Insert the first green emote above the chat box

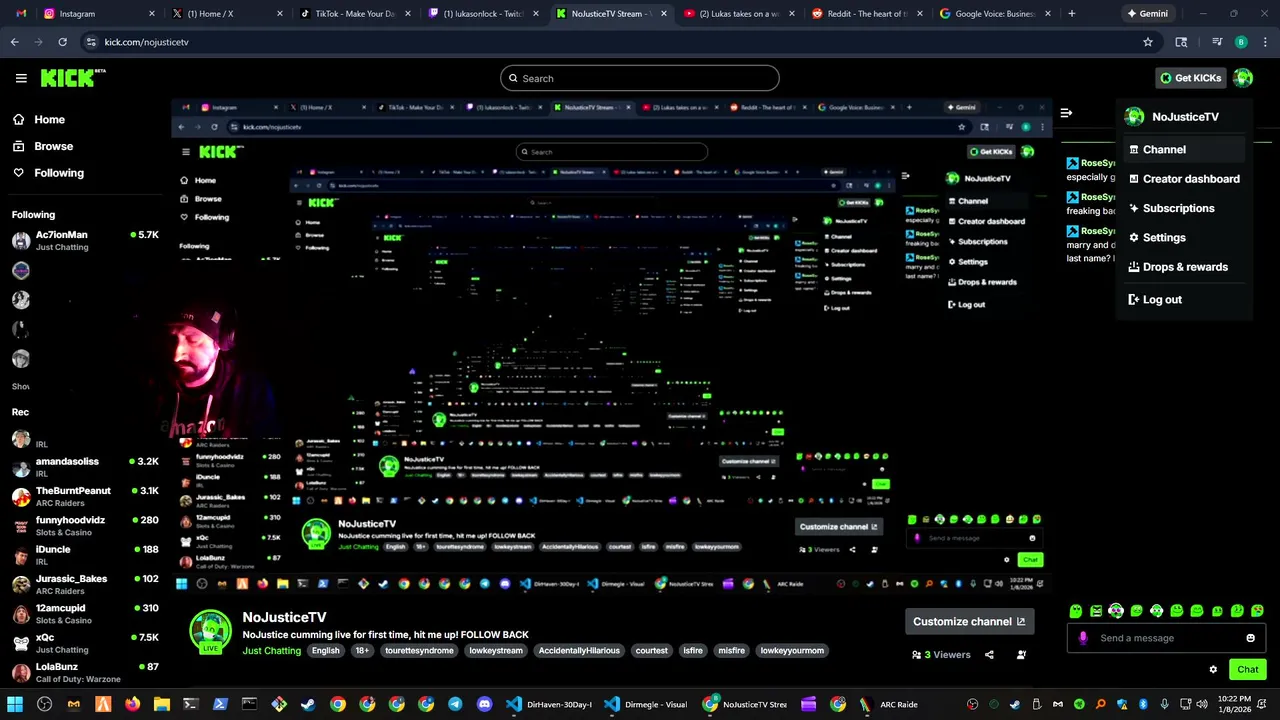[x=1076, y=611]
